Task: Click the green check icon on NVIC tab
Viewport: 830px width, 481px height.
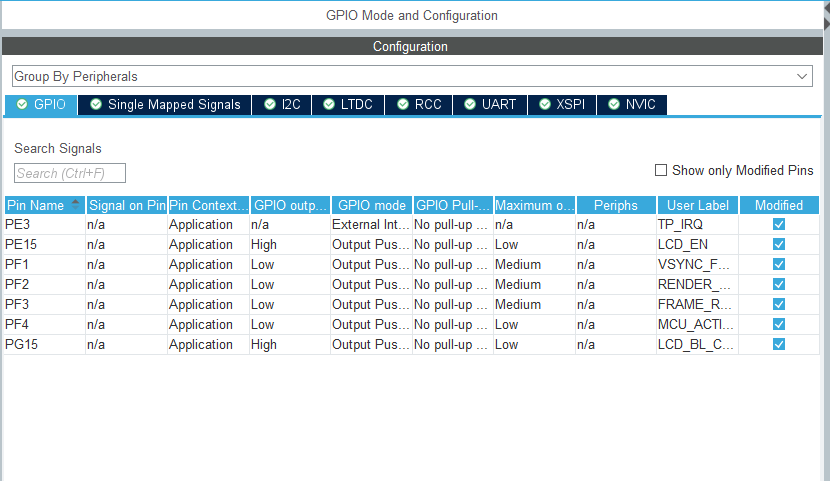Action: 614,104
